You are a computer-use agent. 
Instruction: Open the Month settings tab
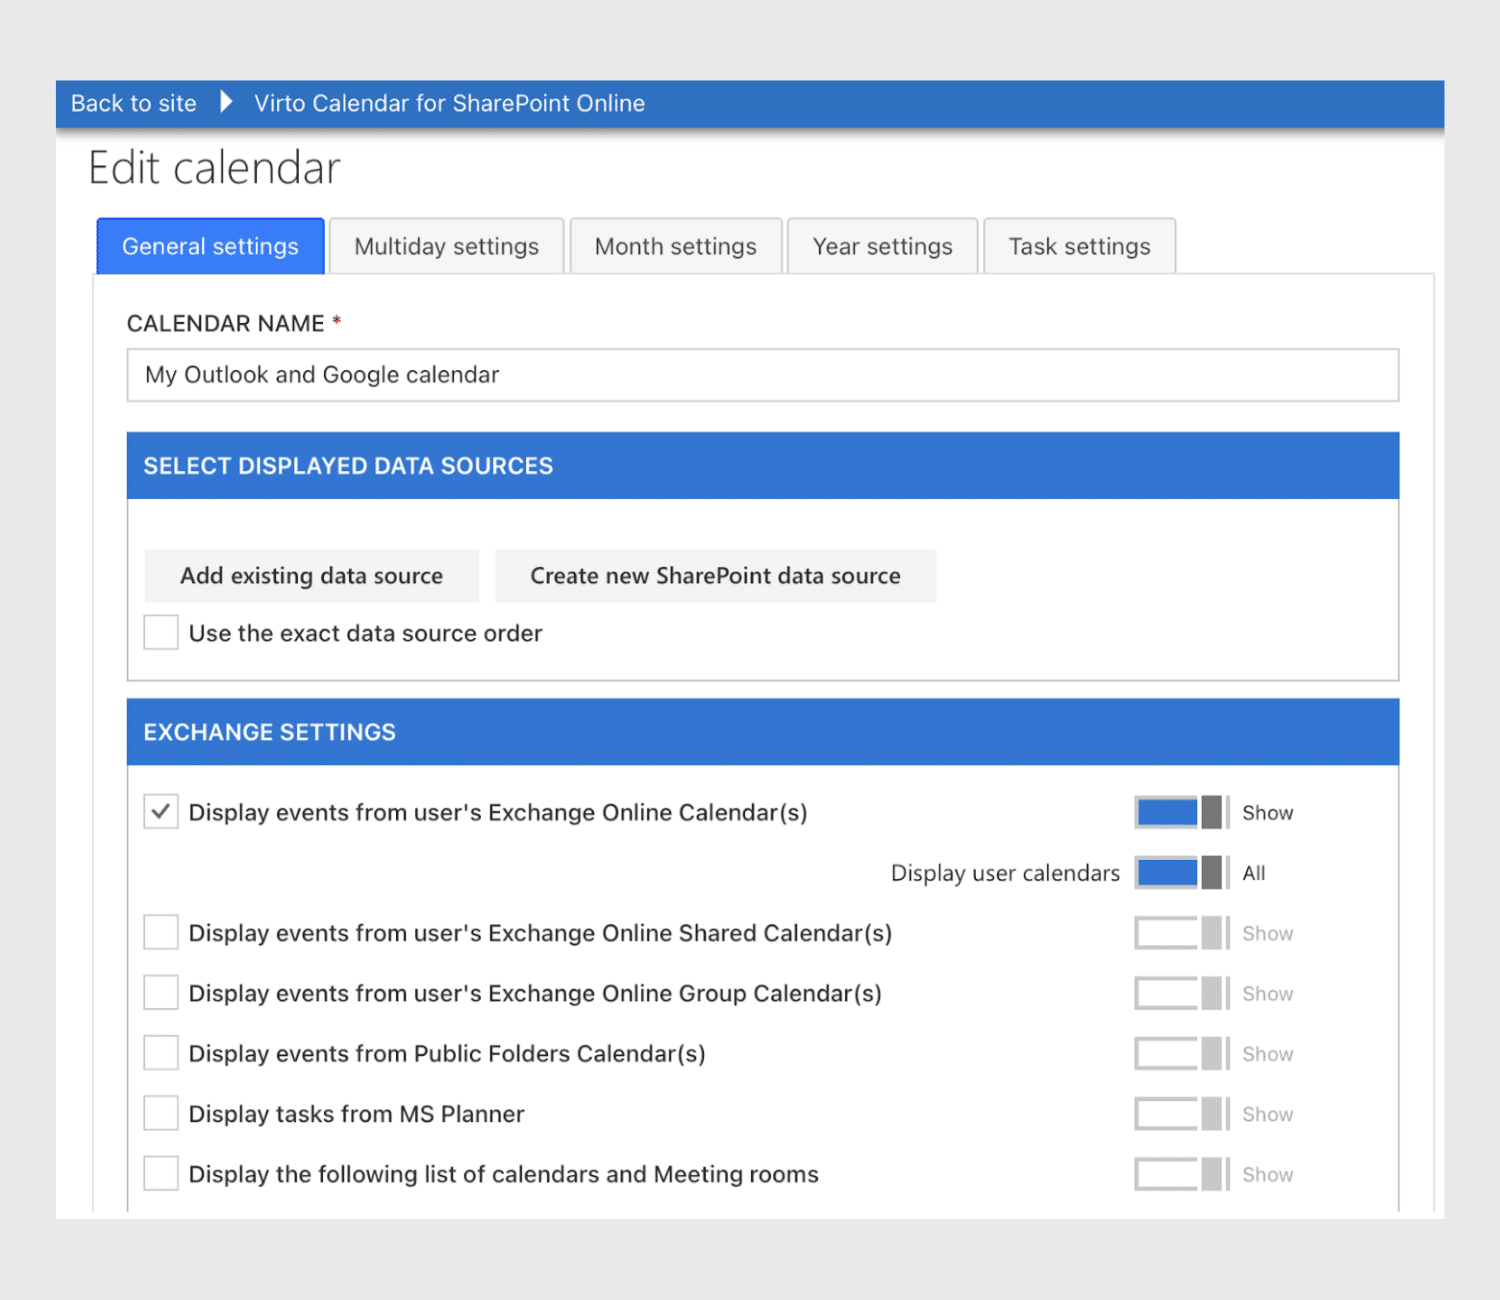click(676, 246)
